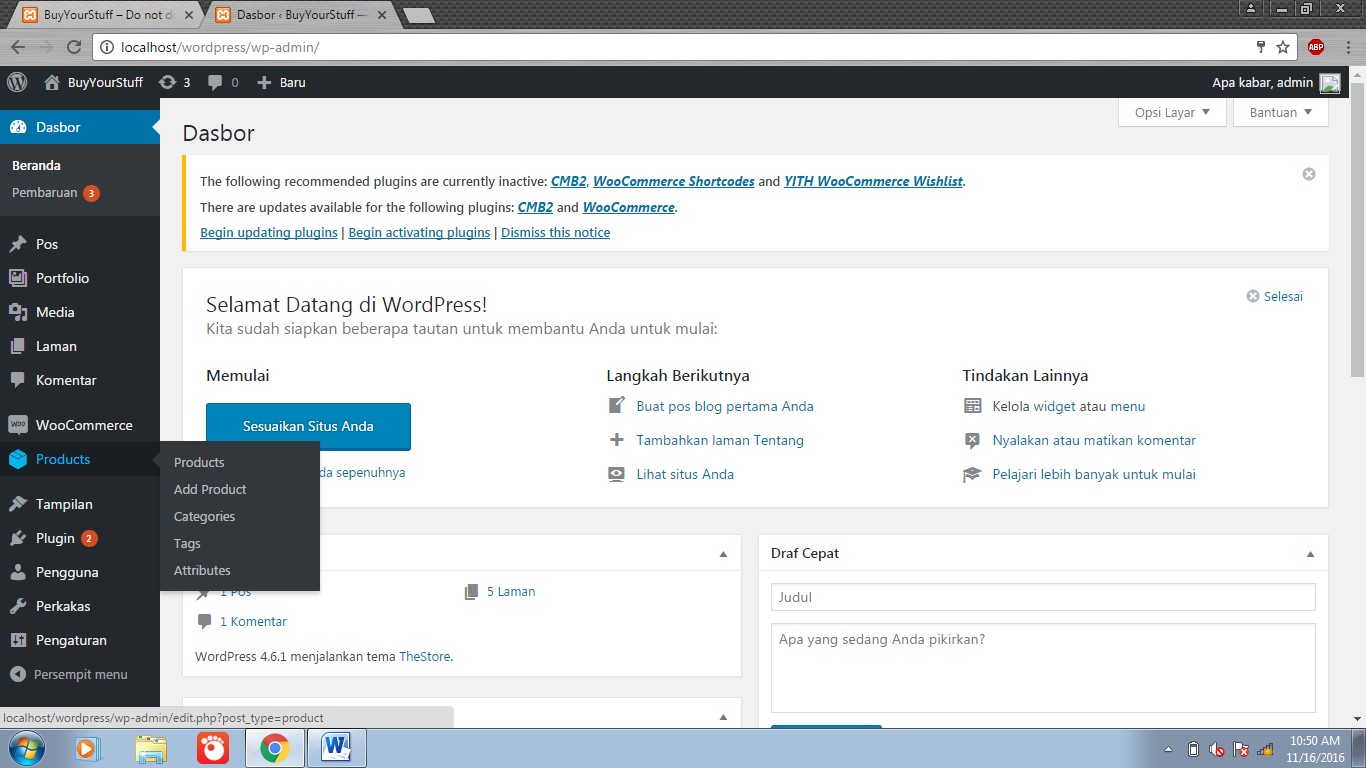Open Pembaruan updates submenu item

click(x=55, y=193)
